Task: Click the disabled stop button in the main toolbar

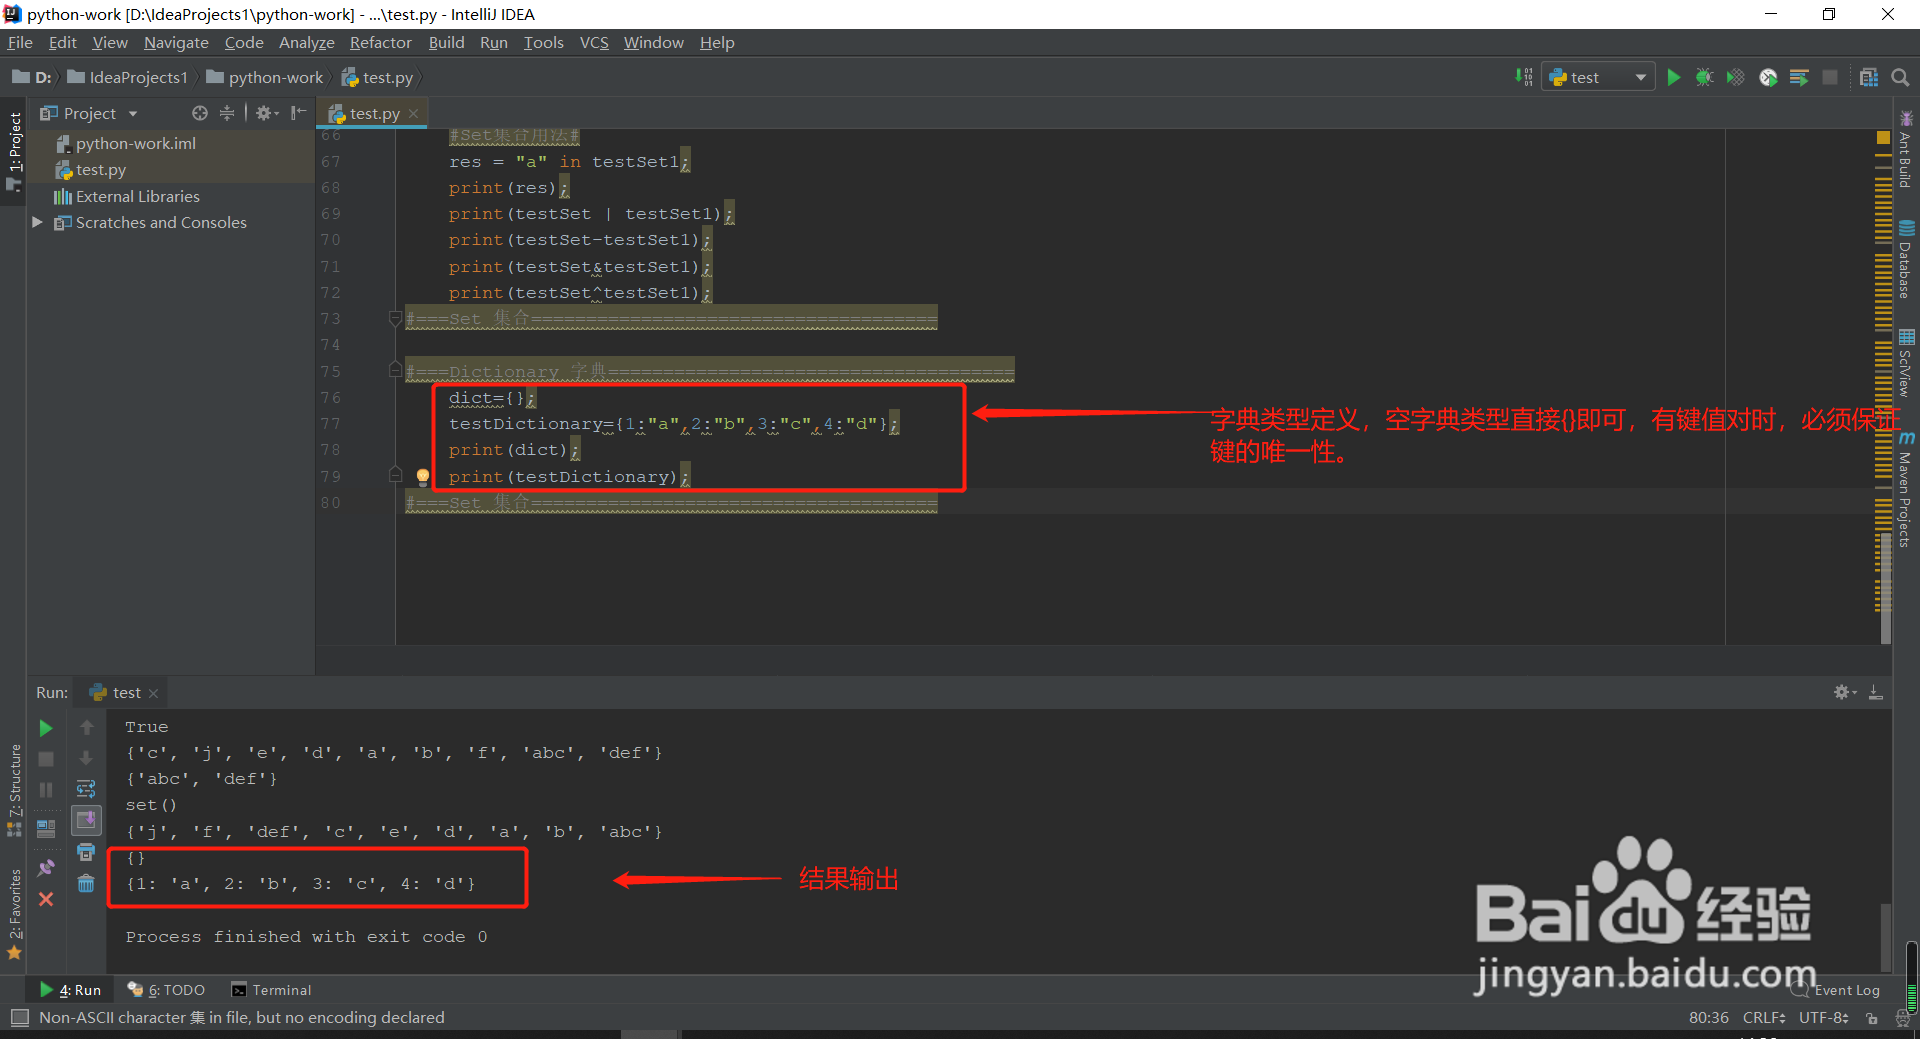Action: tap(1830, 77)
